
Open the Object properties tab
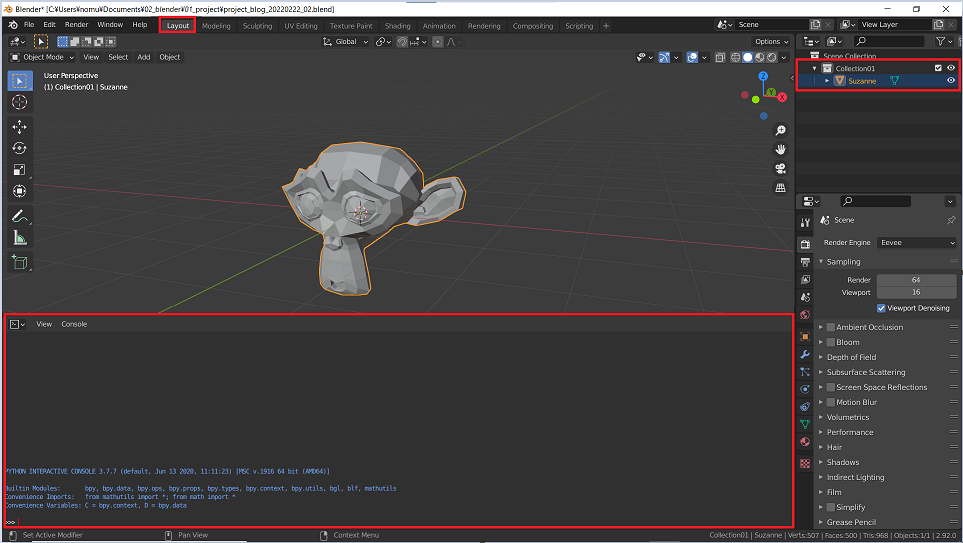click(x=805, y=337)
